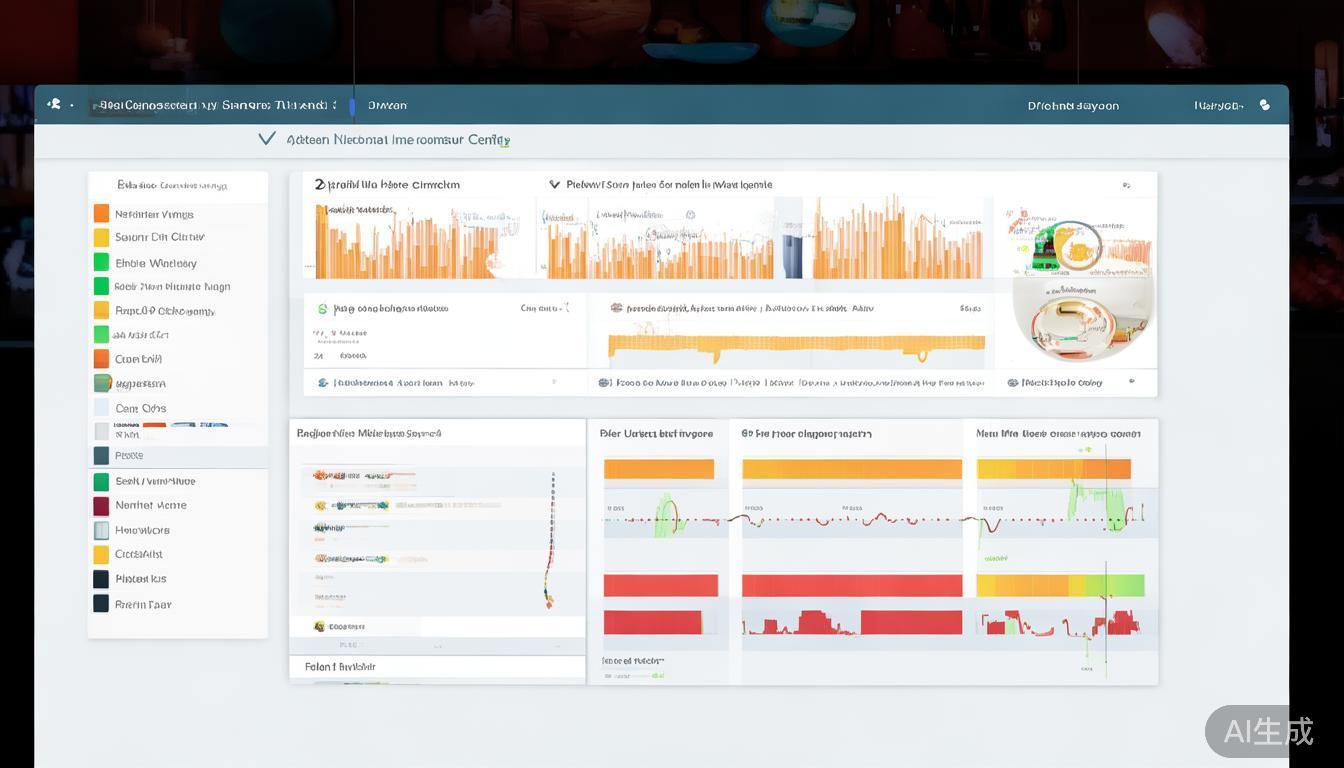Click the icon beside the footer label under the donut chart
The image size is (1344, 768).
[1013, 383]
